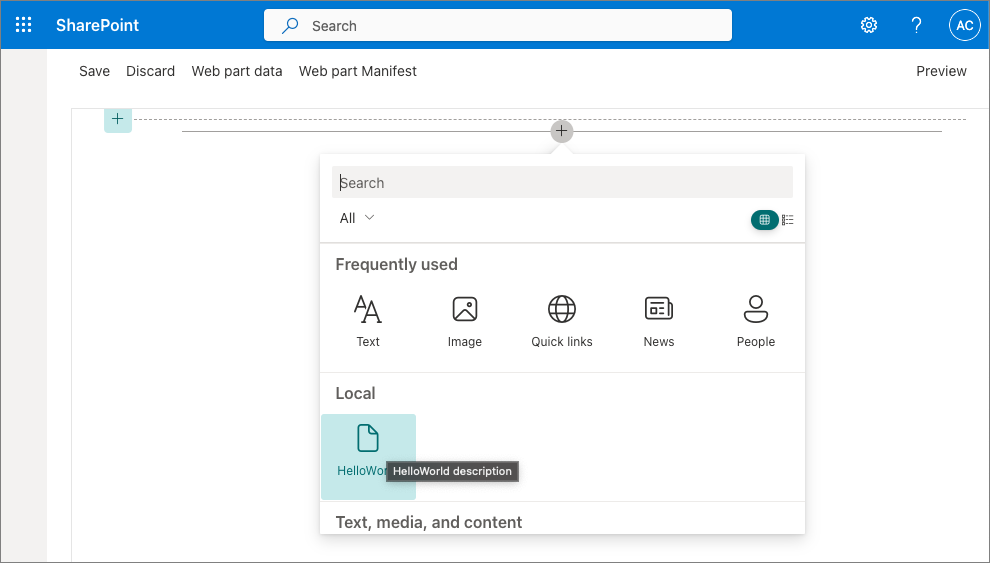Screen dimensions: 990x563
Task: Click the top SharePoint Search box
Action: [x=498, y=25]
